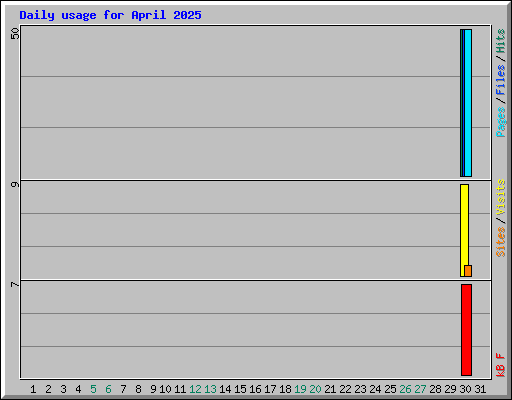Click the orange Sites legend label

pos(500,242)
